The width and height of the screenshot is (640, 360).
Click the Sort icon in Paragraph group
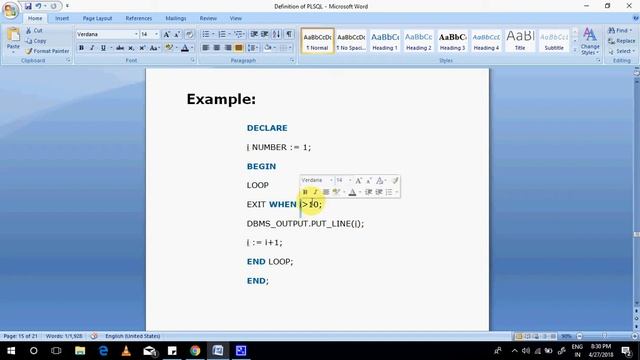point(276,34)
